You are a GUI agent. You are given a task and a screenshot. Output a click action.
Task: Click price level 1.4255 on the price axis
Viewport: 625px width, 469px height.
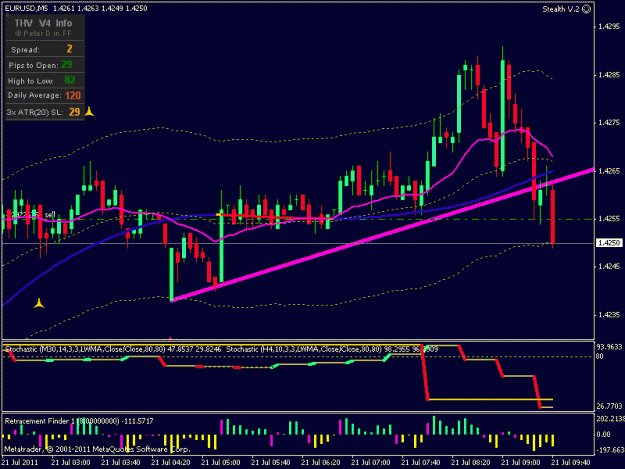pyautogui.click(x=609, y=219)
